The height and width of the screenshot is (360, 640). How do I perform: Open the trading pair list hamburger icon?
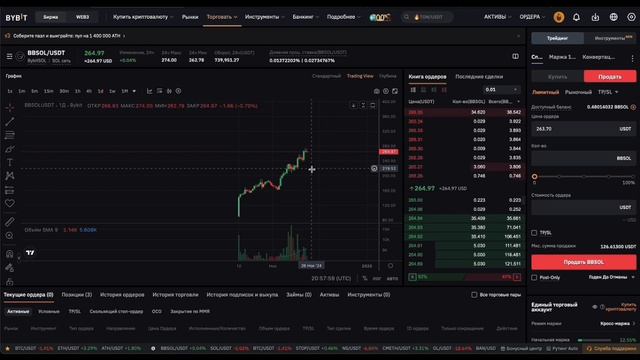pos(9,56)
